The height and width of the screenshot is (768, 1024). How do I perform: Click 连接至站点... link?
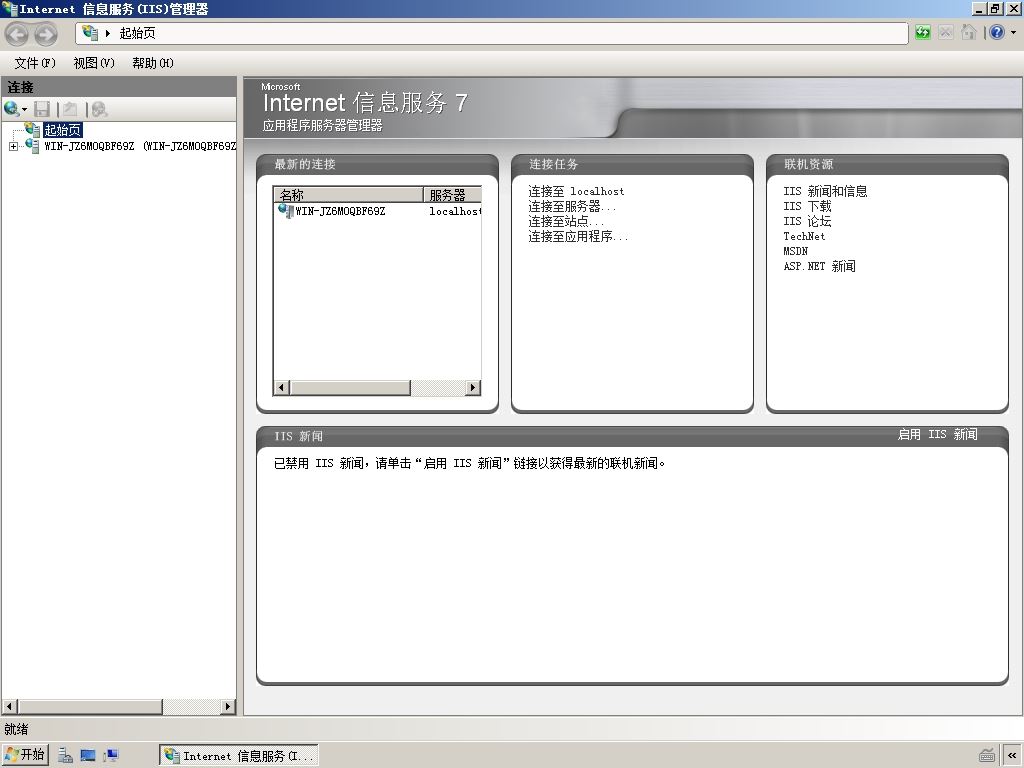566,221
